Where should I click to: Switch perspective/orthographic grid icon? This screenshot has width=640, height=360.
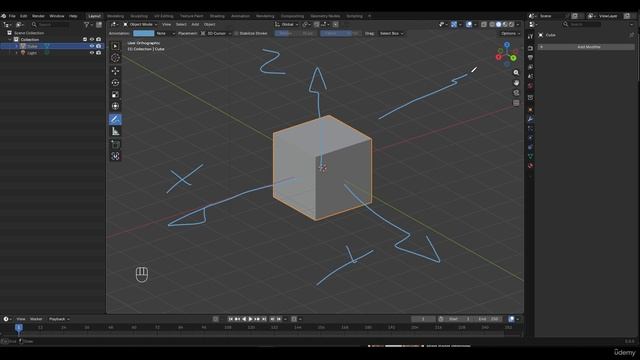click(516, 103)
